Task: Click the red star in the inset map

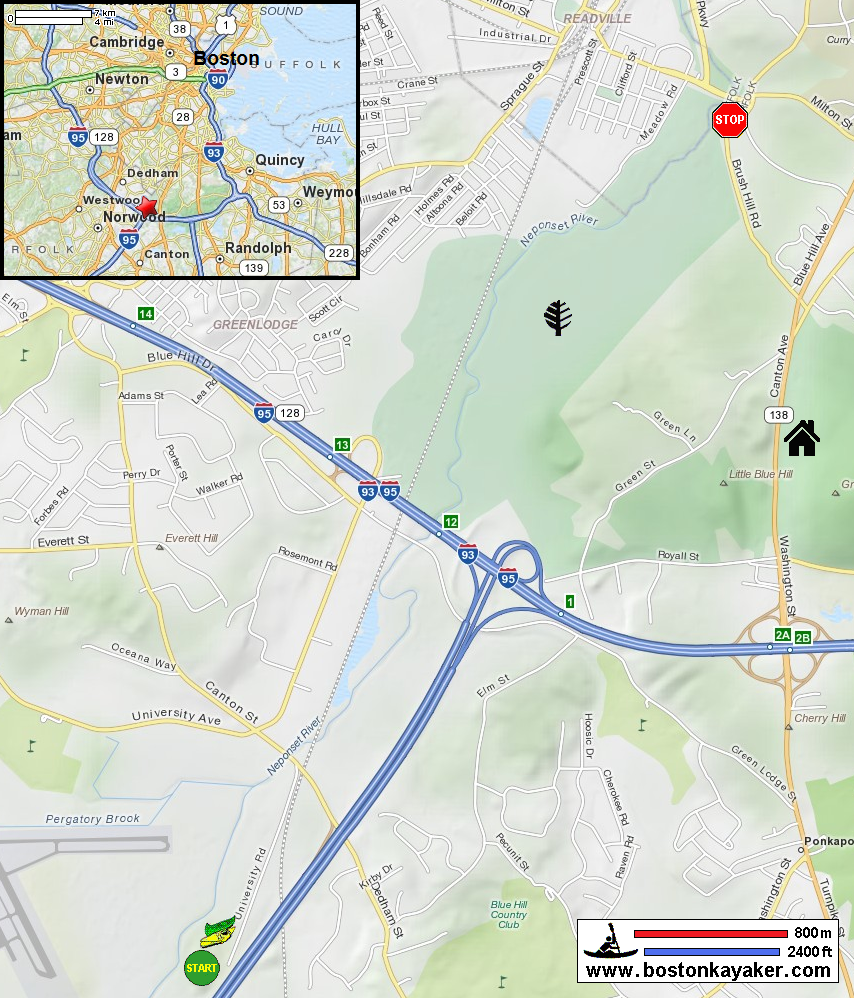Action: point(147,207)
